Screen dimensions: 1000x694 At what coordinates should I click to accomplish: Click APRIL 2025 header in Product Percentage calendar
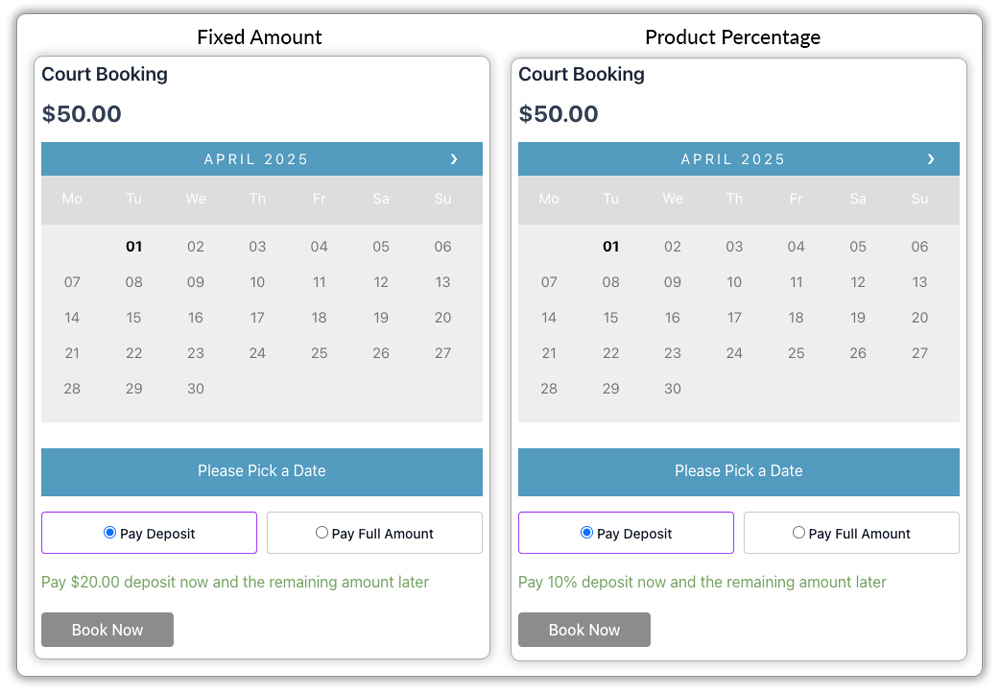[733, 159]
